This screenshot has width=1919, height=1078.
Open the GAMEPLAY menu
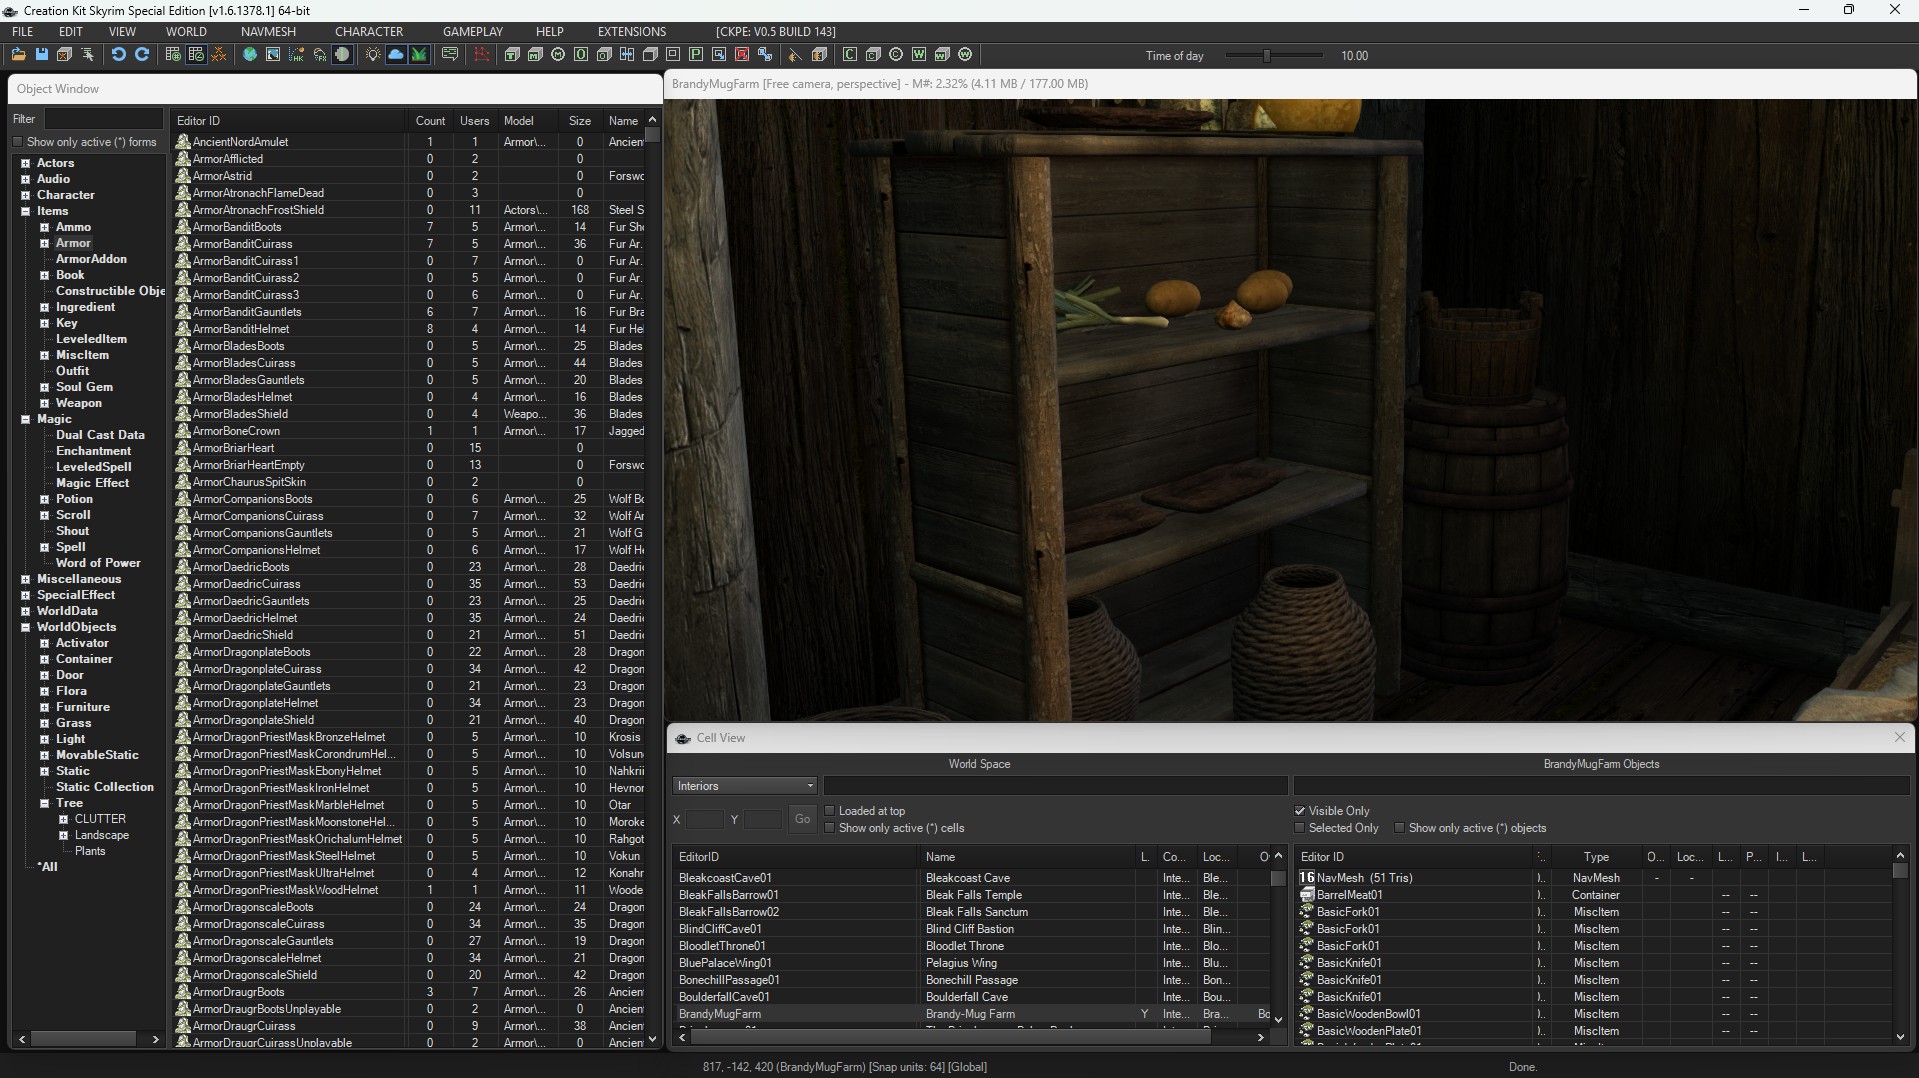point(473,32)
